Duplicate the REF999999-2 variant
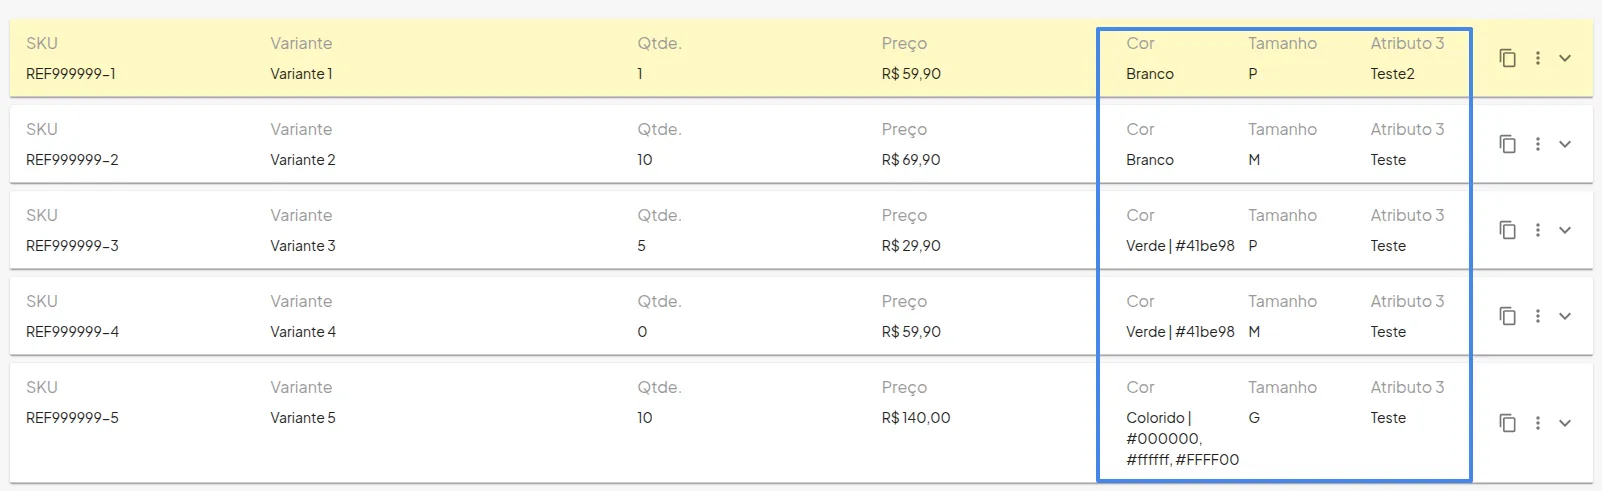This screenshot has height=491, width=1602. [x=1507, y=144]
